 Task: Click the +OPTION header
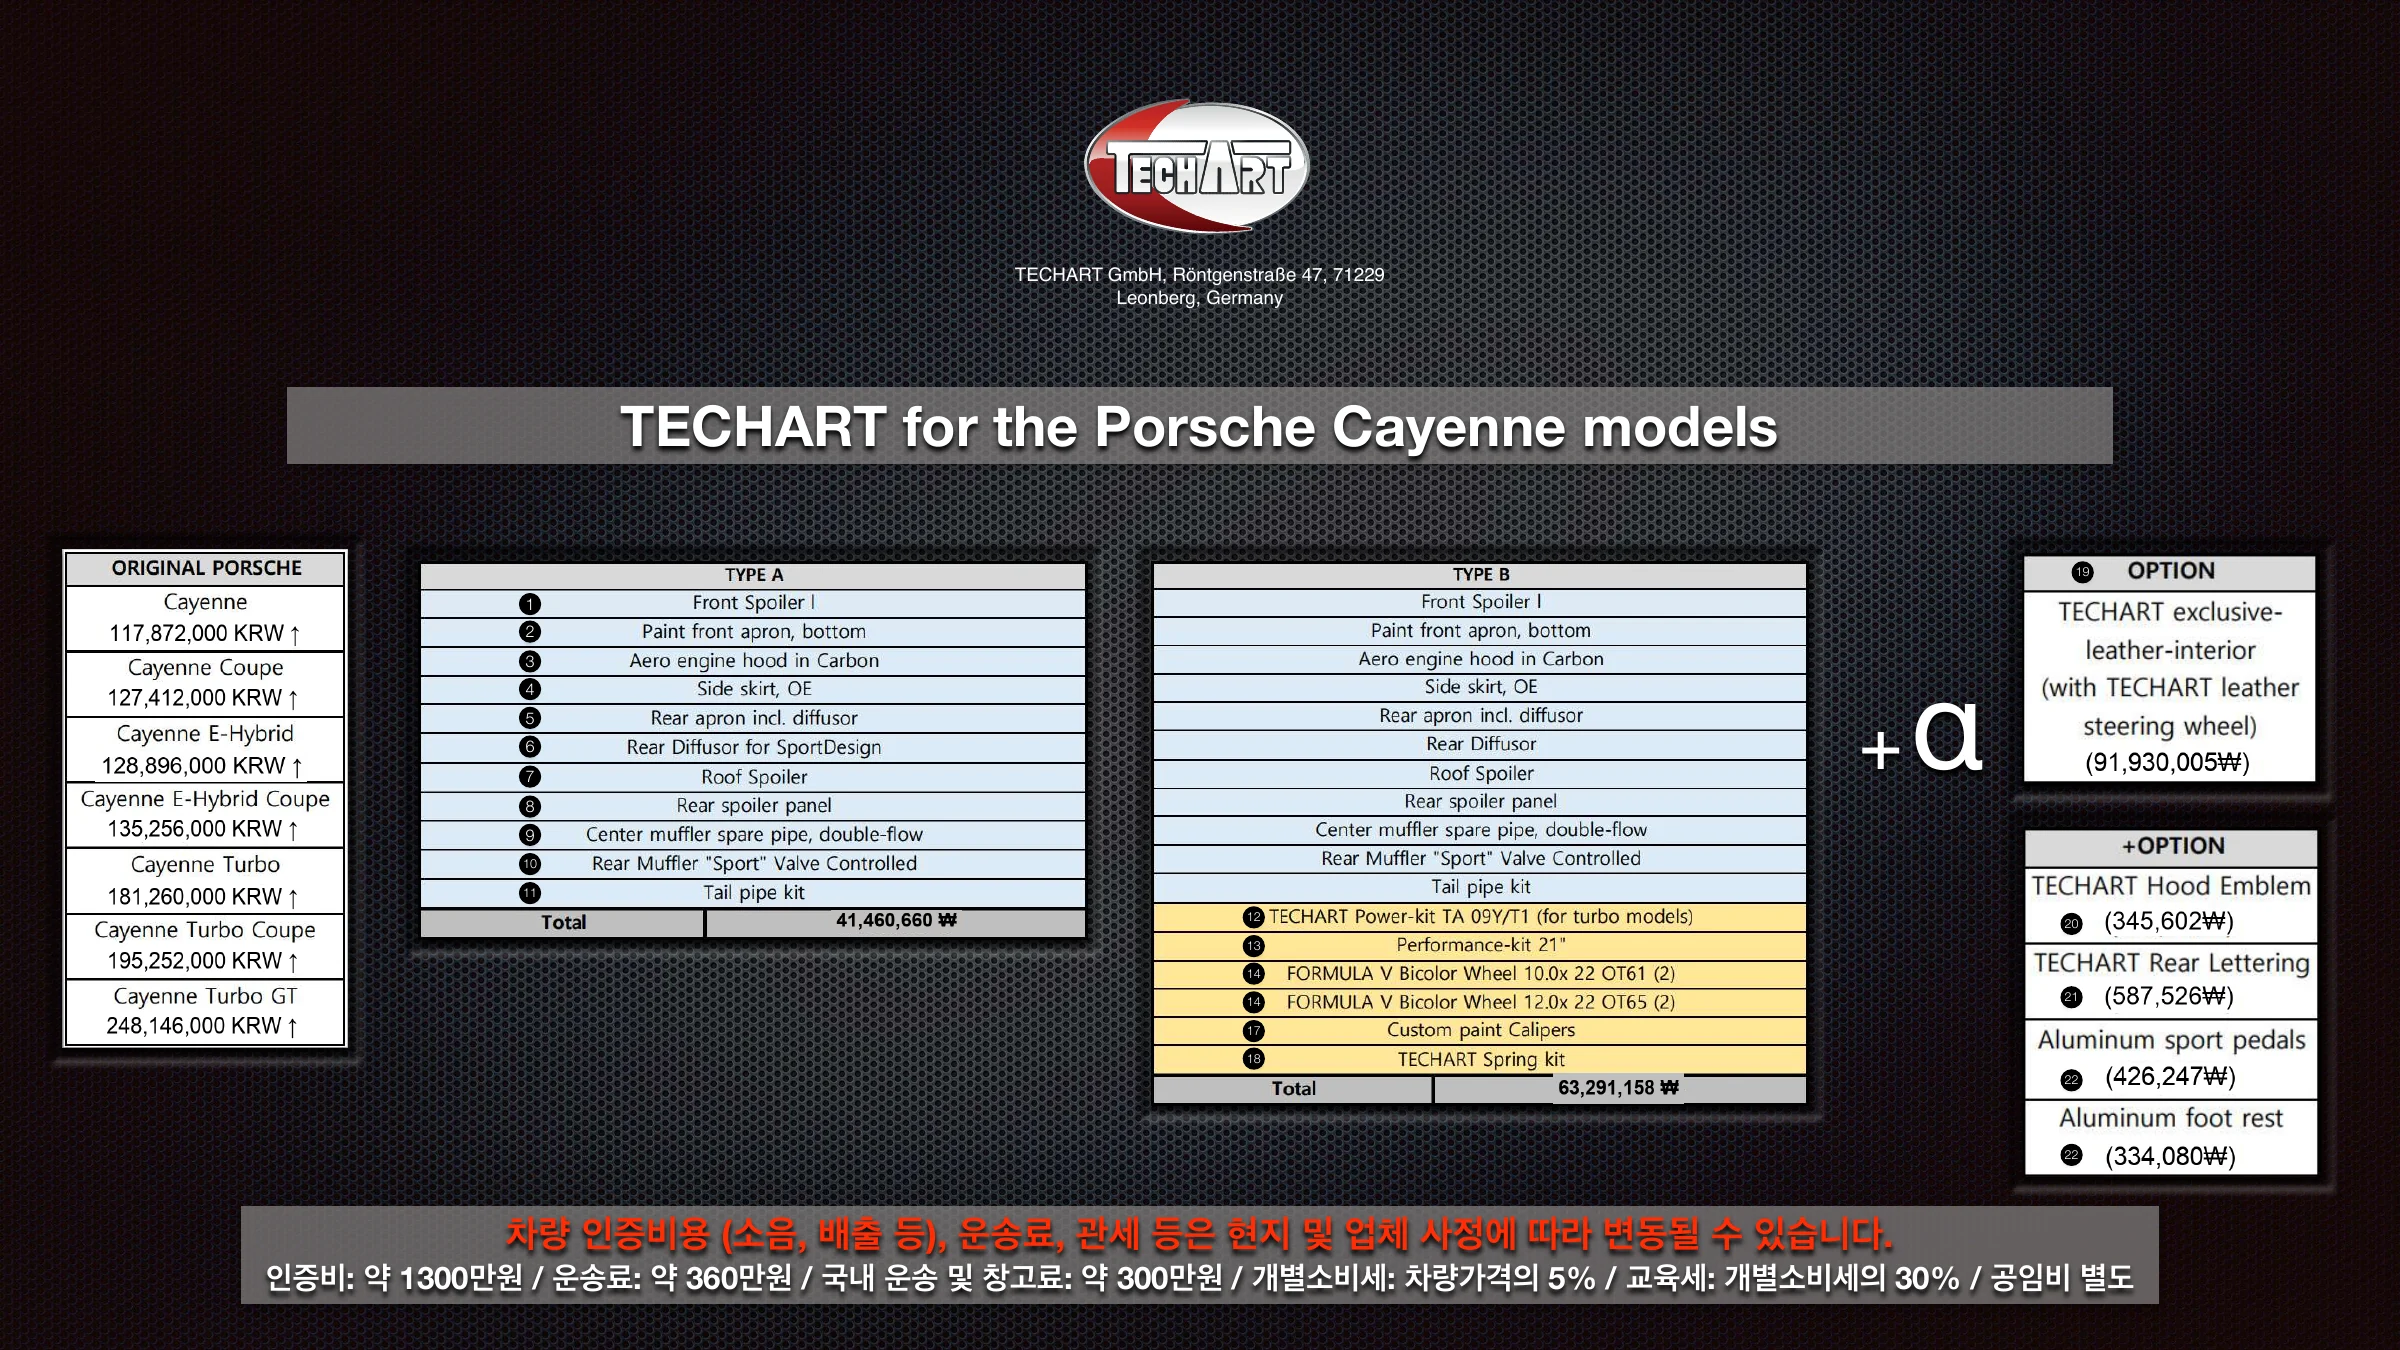2172,846
